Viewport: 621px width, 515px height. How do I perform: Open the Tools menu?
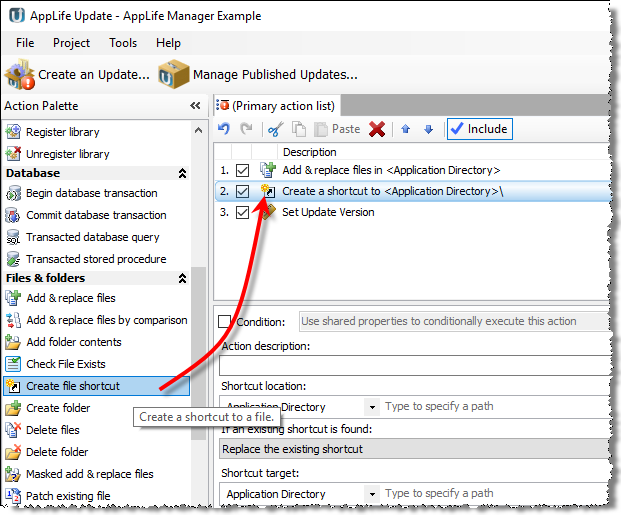(x=123, y=43)
